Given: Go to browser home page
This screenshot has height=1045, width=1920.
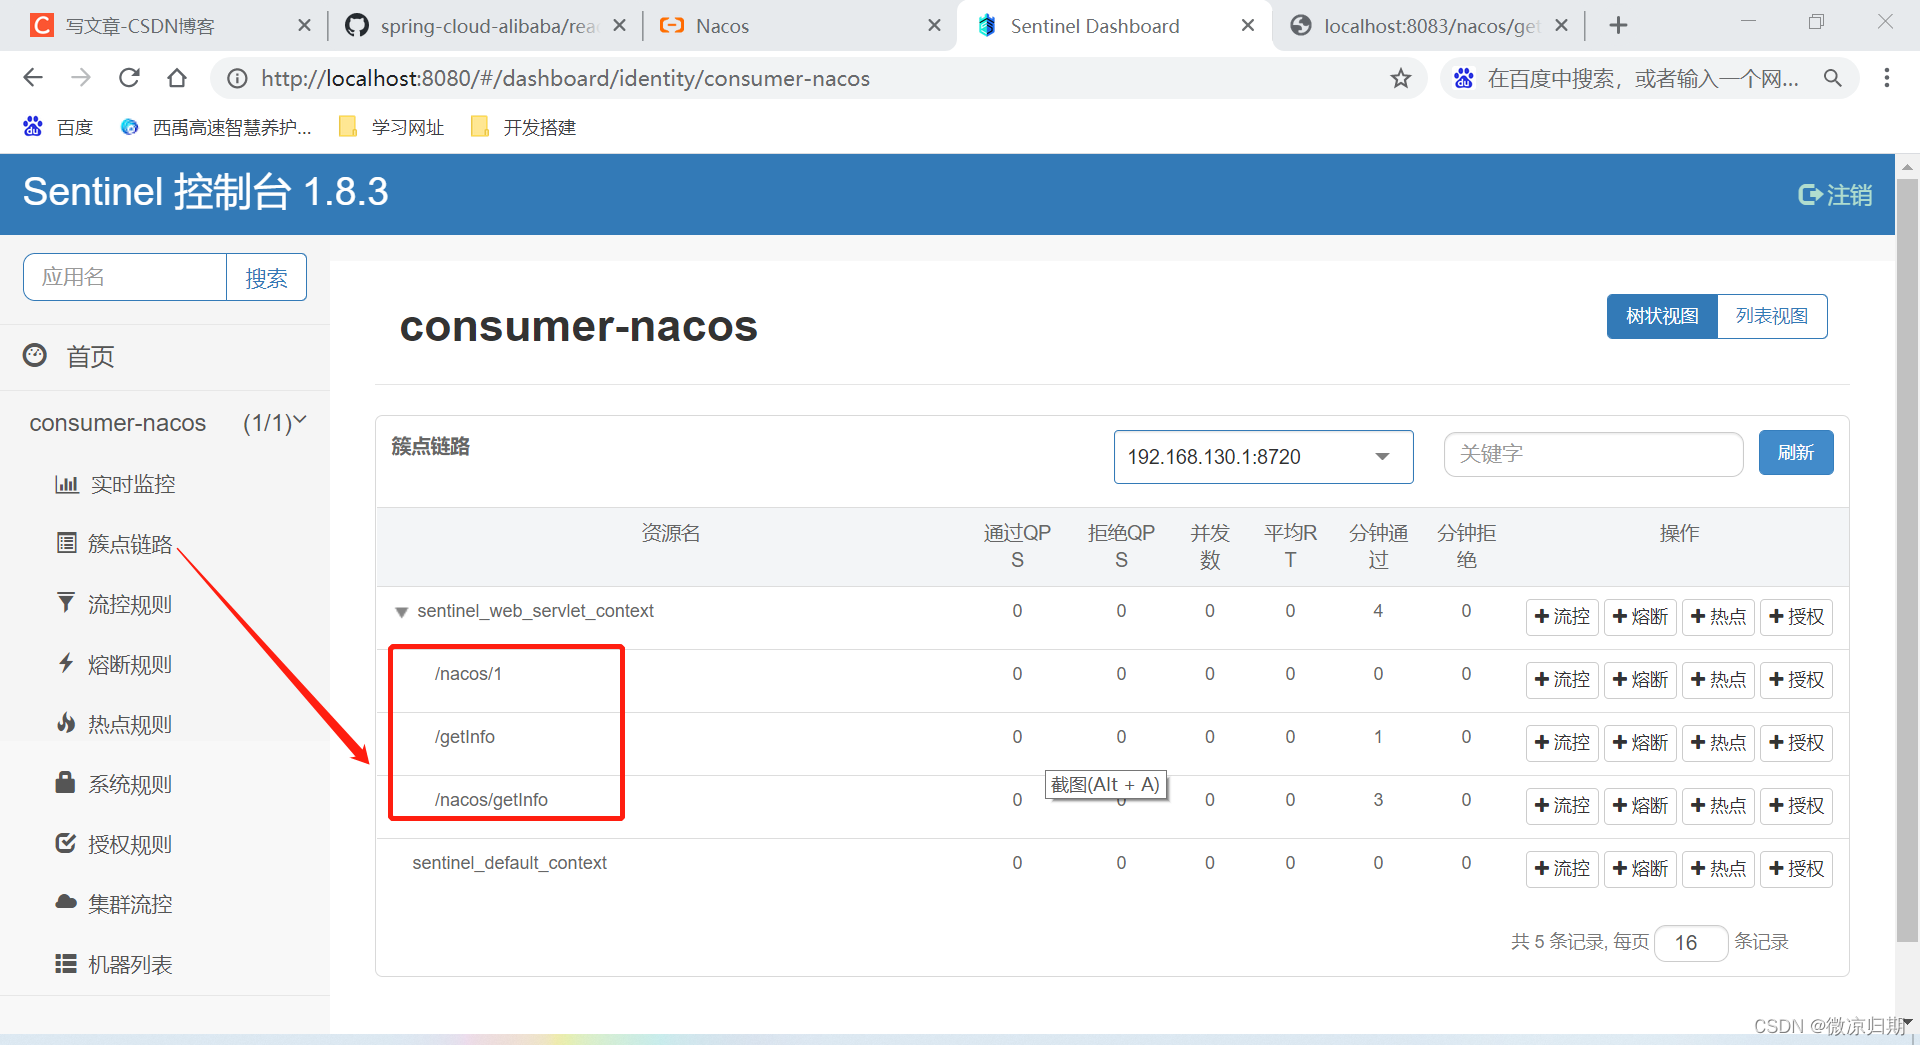Looking at the screenshot, I should click(x=177, y=78).
